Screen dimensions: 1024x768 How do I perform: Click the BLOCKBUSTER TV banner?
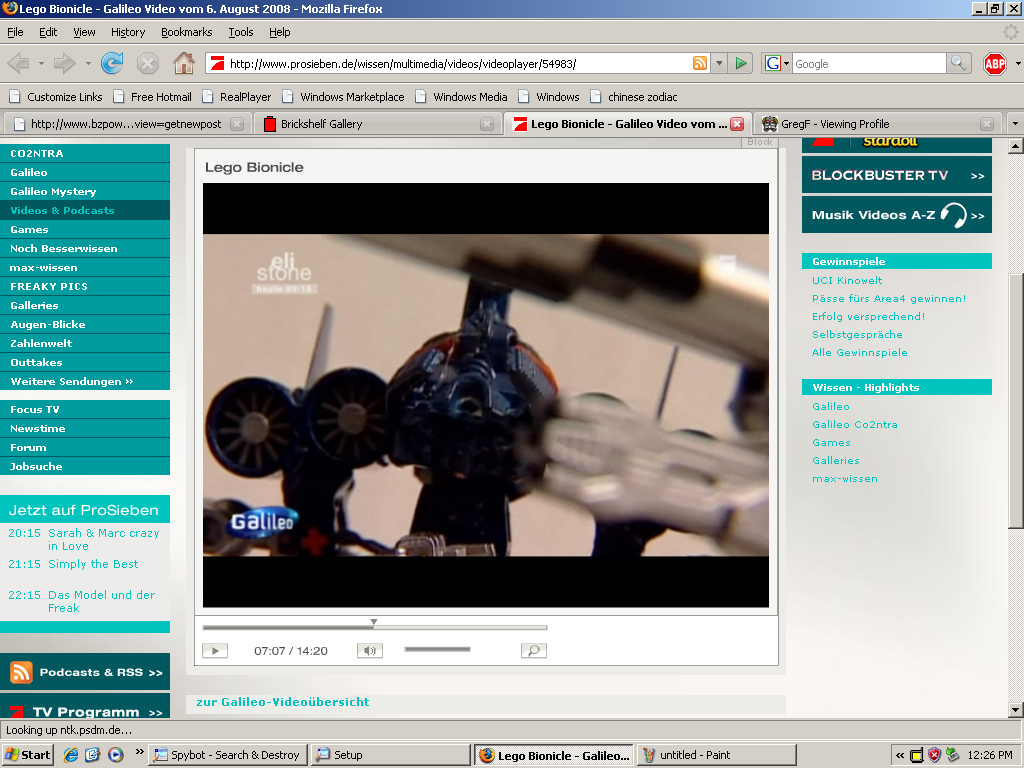point(897,175)
